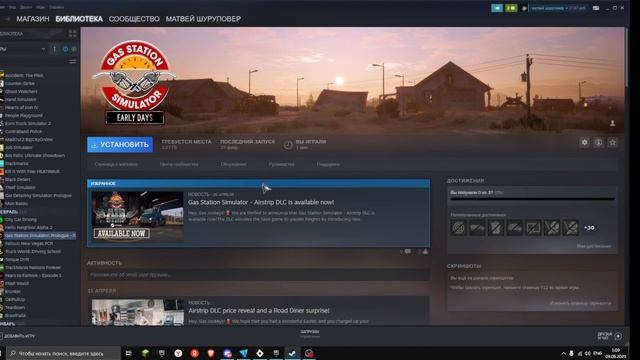Select Ghost Watchers in library list
The width and height of the screenshot is (640, 360).
pyautogui.click(x=21, y=91)
